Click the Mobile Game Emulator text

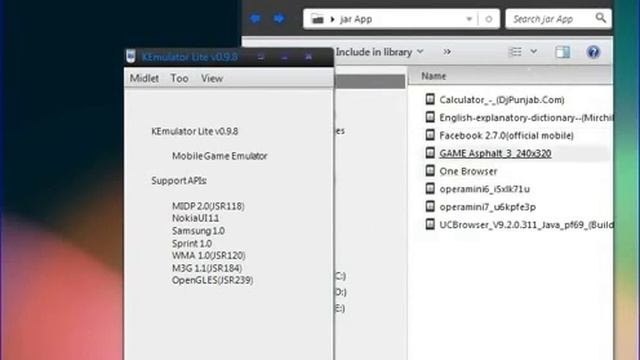click(220, 156)
